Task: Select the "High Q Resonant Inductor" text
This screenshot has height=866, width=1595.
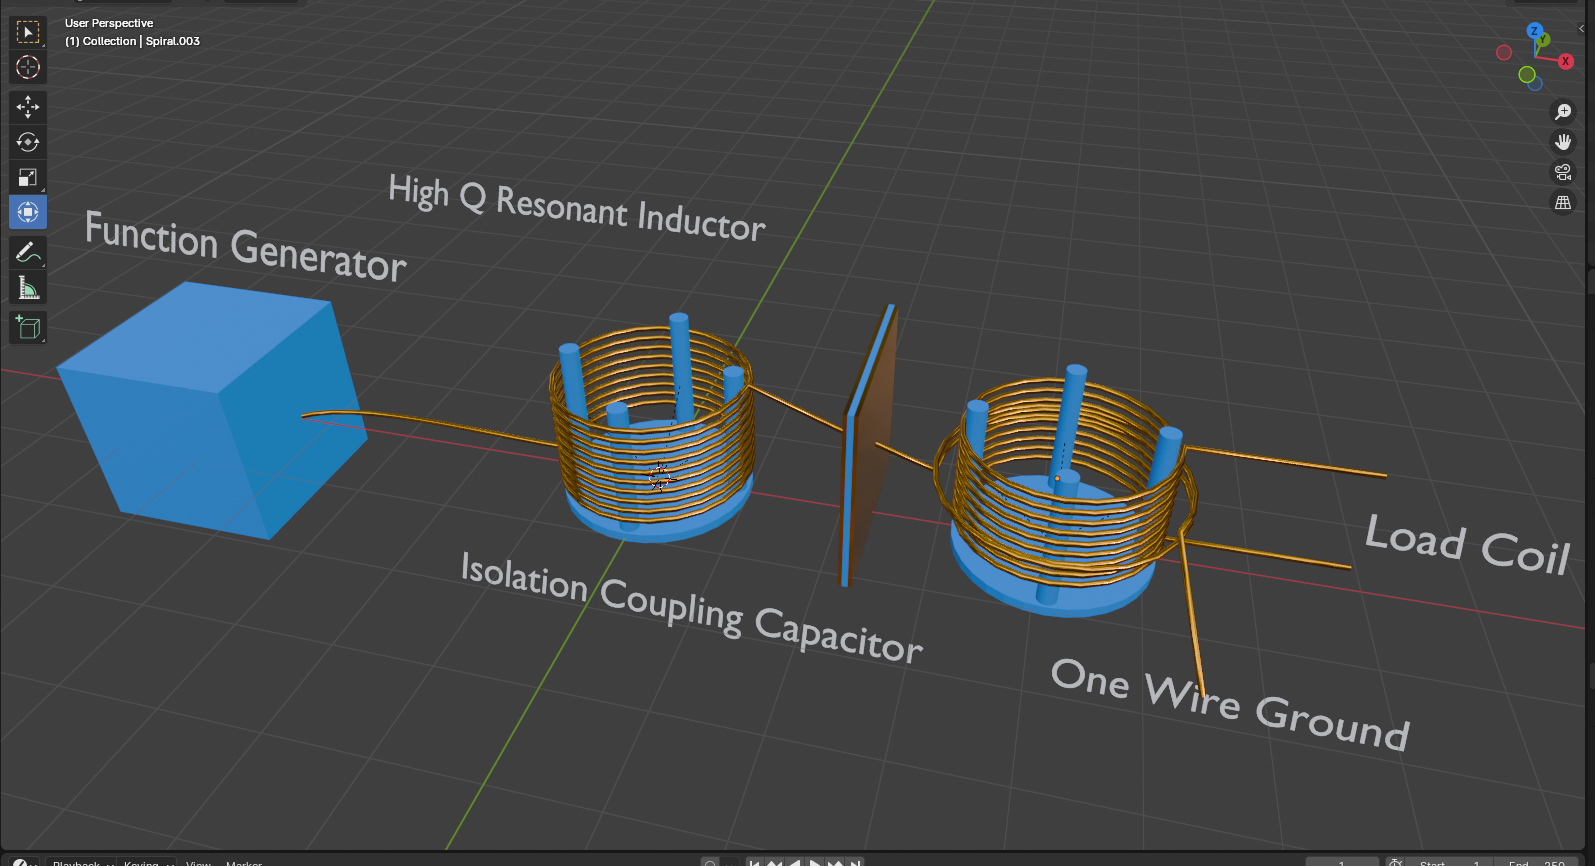Action: (577, 208)
